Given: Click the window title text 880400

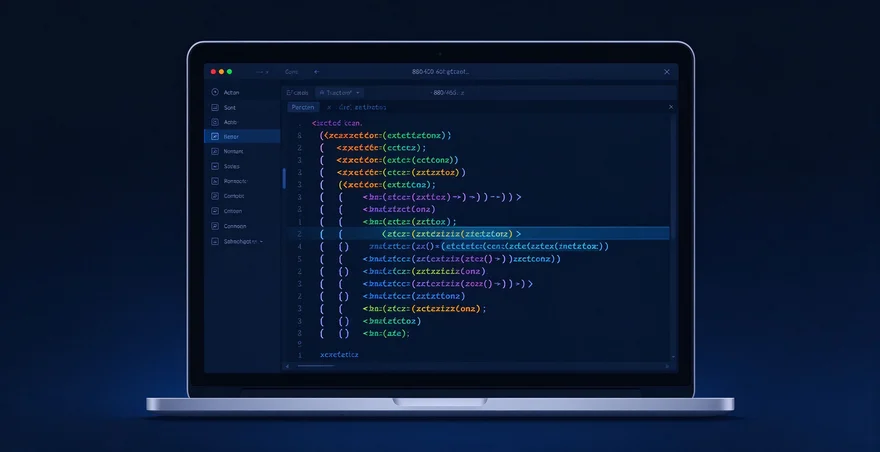Looking at the screenshot, I should point(441,72).
